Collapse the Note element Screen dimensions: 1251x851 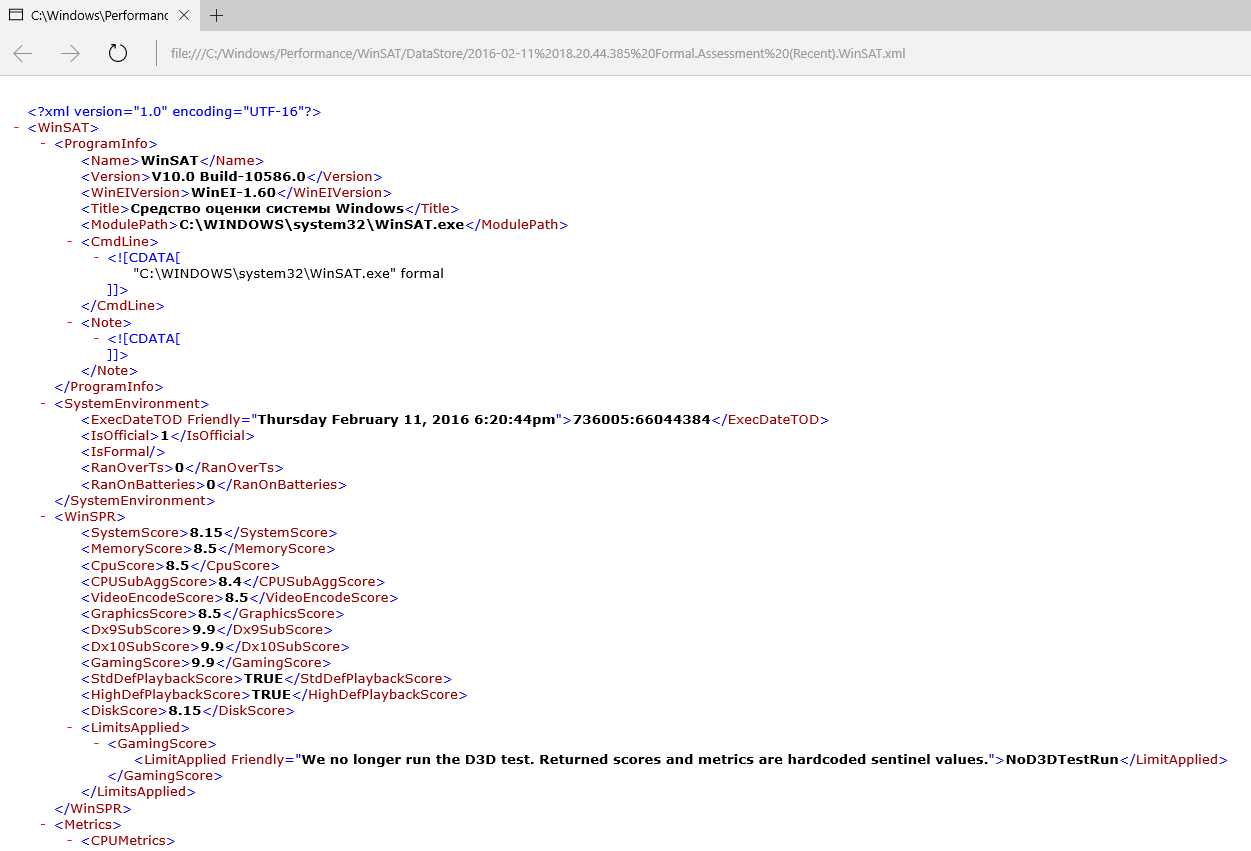click(x=71, y=322)
